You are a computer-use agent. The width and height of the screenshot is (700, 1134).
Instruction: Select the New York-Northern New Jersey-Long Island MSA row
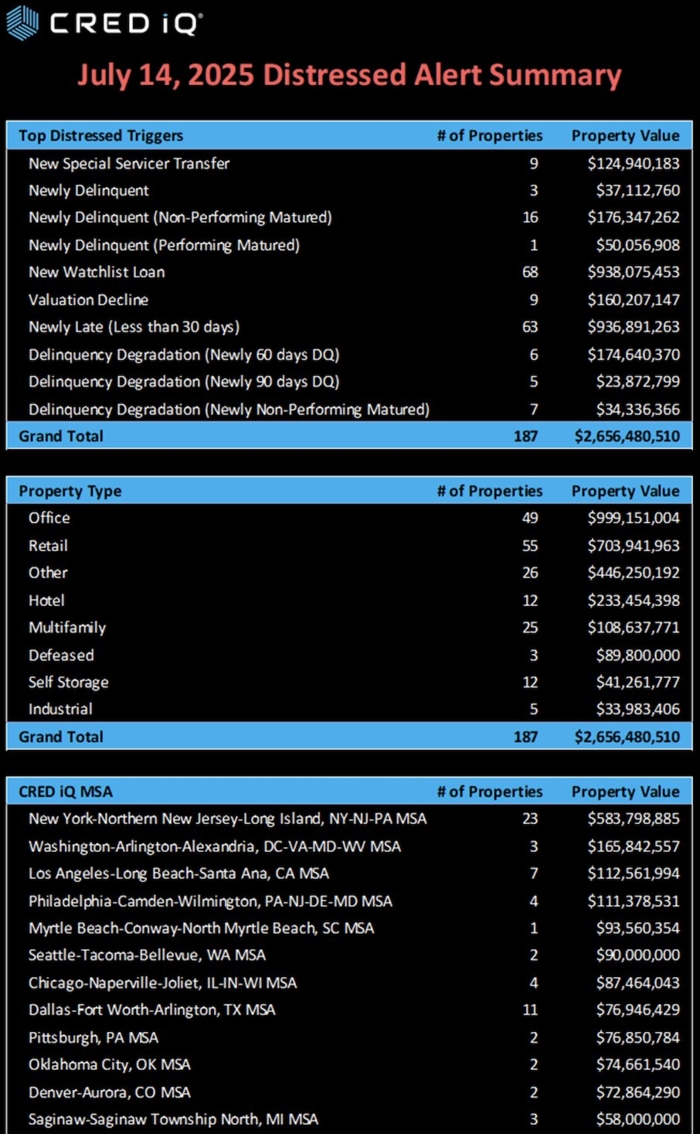coord(227,819)
